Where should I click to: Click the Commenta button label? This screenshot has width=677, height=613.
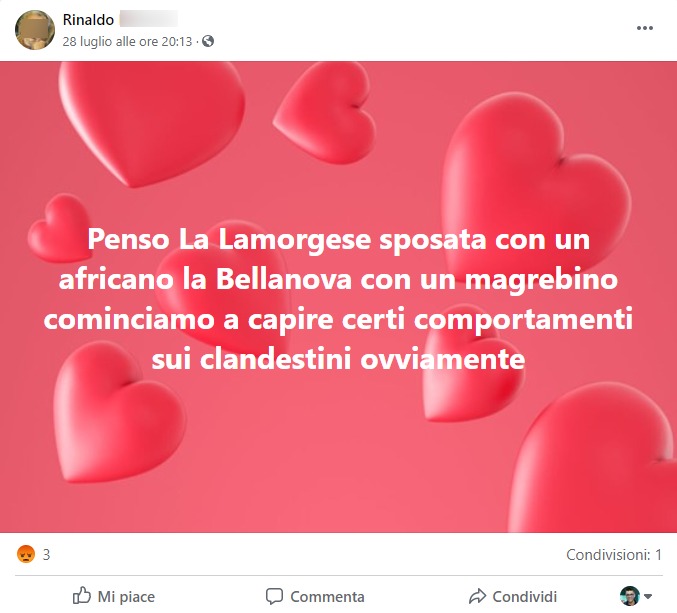tap(327, 597)
